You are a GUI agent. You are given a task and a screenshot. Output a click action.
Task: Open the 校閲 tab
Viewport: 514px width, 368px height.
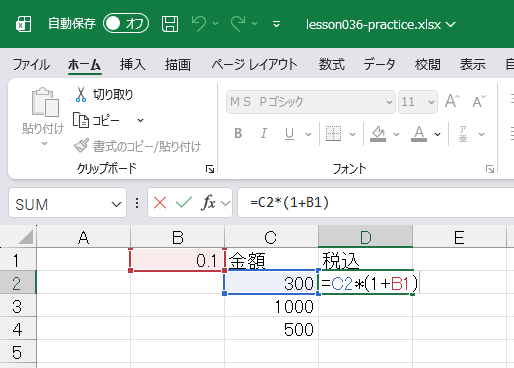click(428, 64)
